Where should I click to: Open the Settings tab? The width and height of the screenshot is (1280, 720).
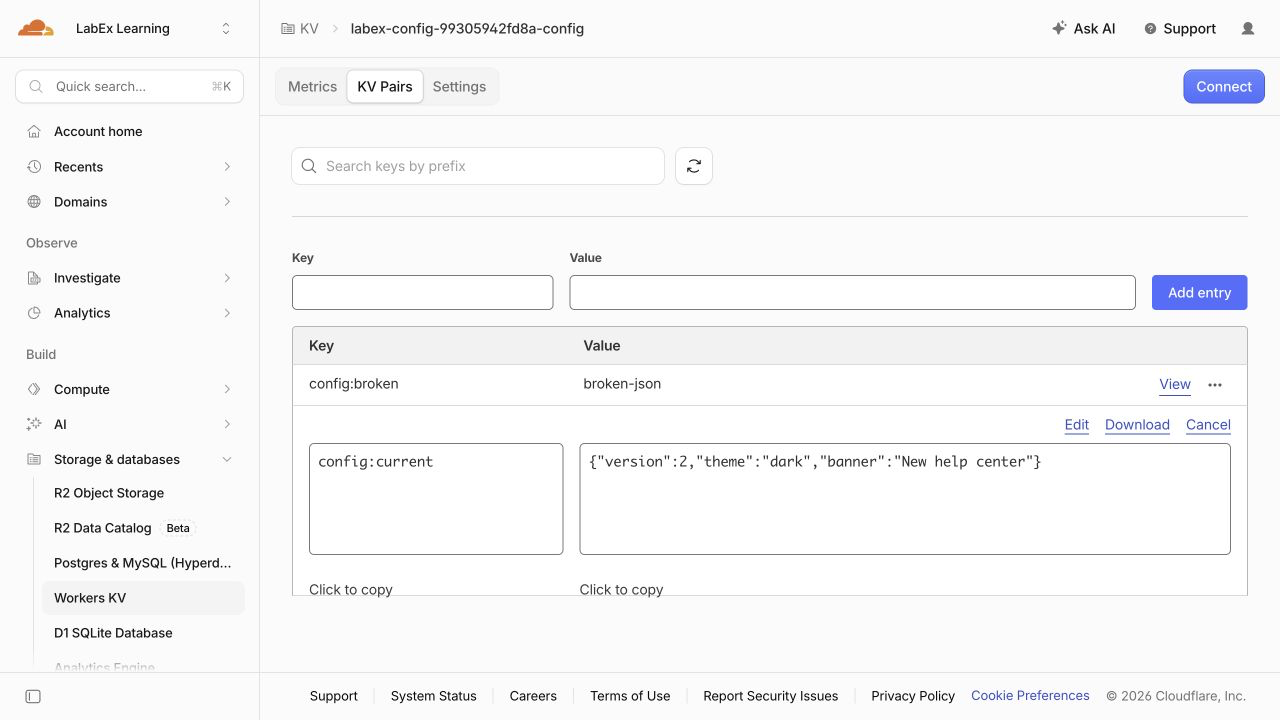click(x=459, y=87)
